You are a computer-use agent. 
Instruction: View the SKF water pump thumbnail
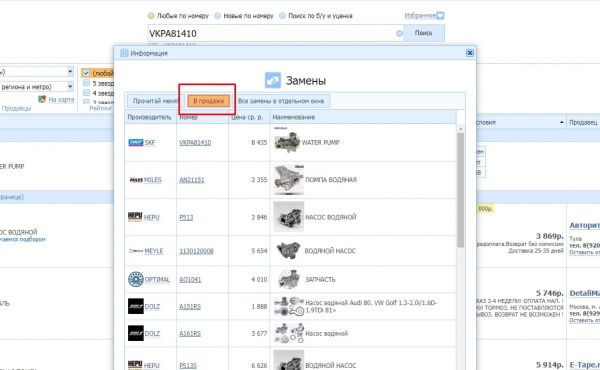pos(287,142)
